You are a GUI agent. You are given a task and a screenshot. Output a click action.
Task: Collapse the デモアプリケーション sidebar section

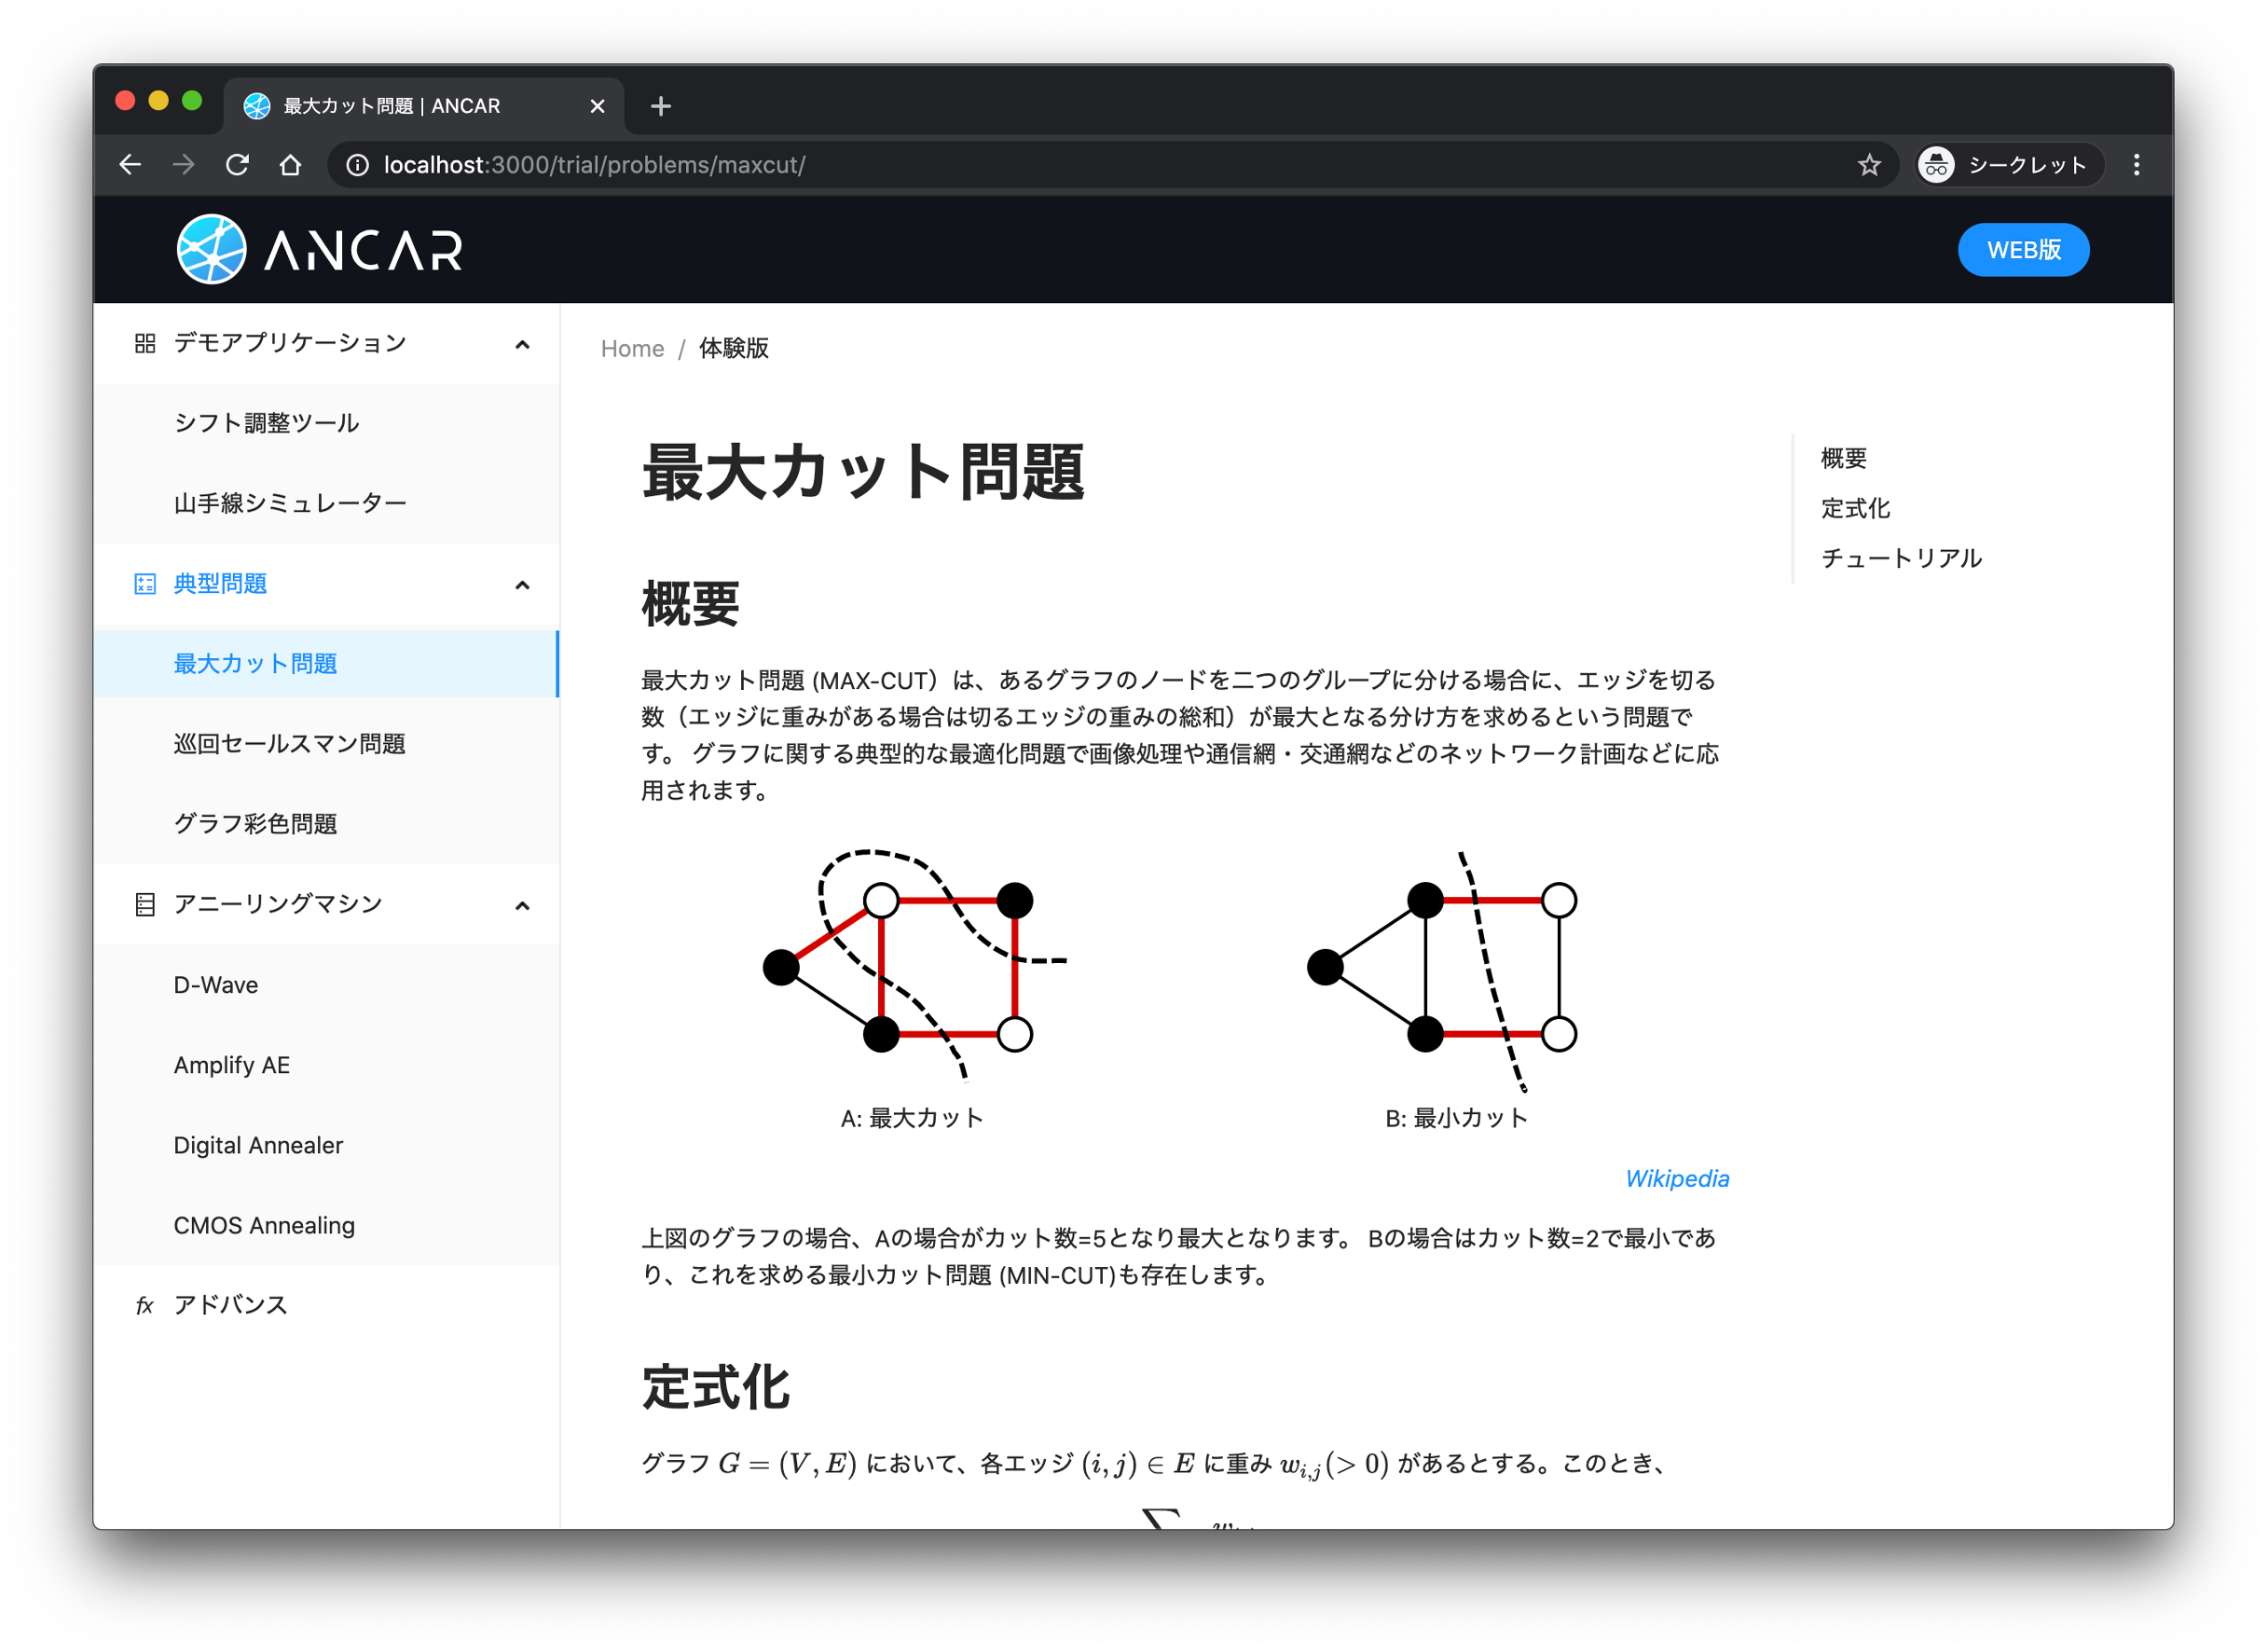(x=522, y=344)
